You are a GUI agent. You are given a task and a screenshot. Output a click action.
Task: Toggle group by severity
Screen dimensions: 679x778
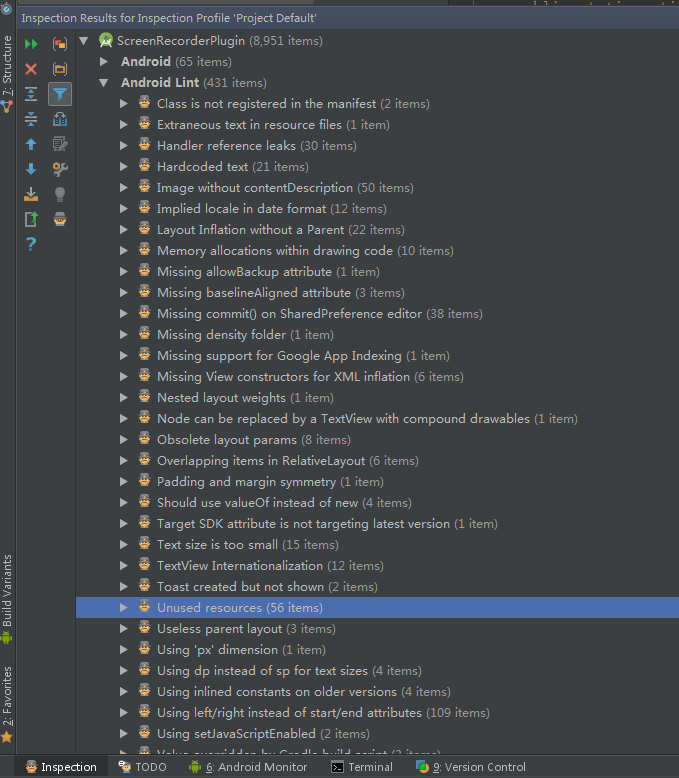[x=60, y=44]
